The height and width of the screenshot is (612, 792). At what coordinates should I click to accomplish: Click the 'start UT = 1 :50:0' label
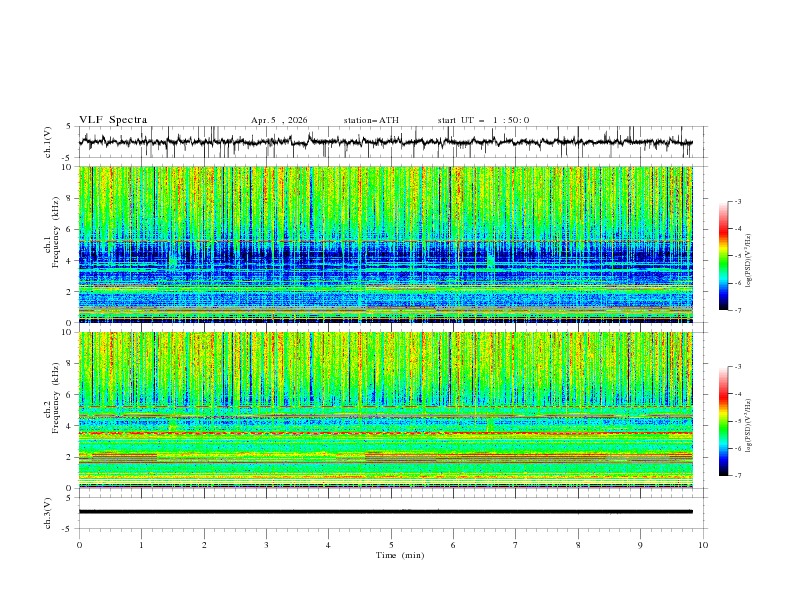point(483,120)
